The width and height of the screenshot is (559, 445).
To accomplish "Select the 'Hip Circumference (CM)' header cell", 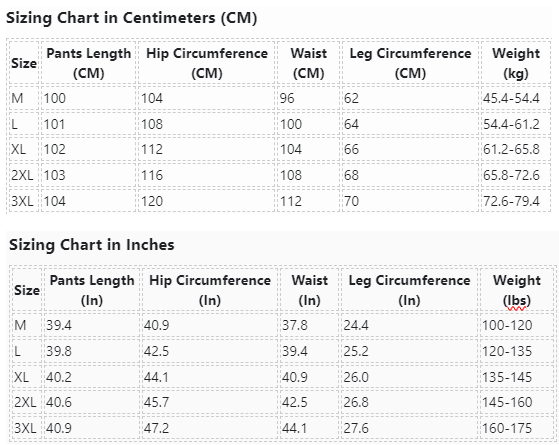I will tap(207, 63).
